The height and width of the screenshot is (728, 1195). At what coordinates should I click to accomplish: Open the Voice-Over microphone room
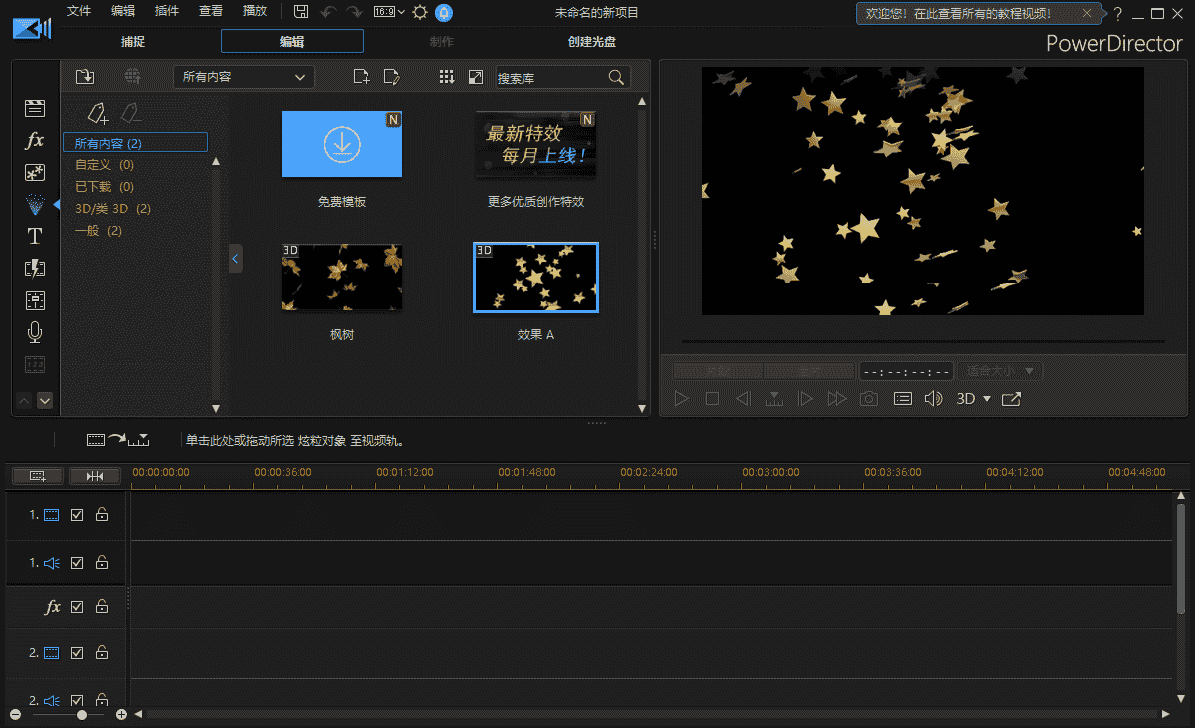[x=35, y=332]
